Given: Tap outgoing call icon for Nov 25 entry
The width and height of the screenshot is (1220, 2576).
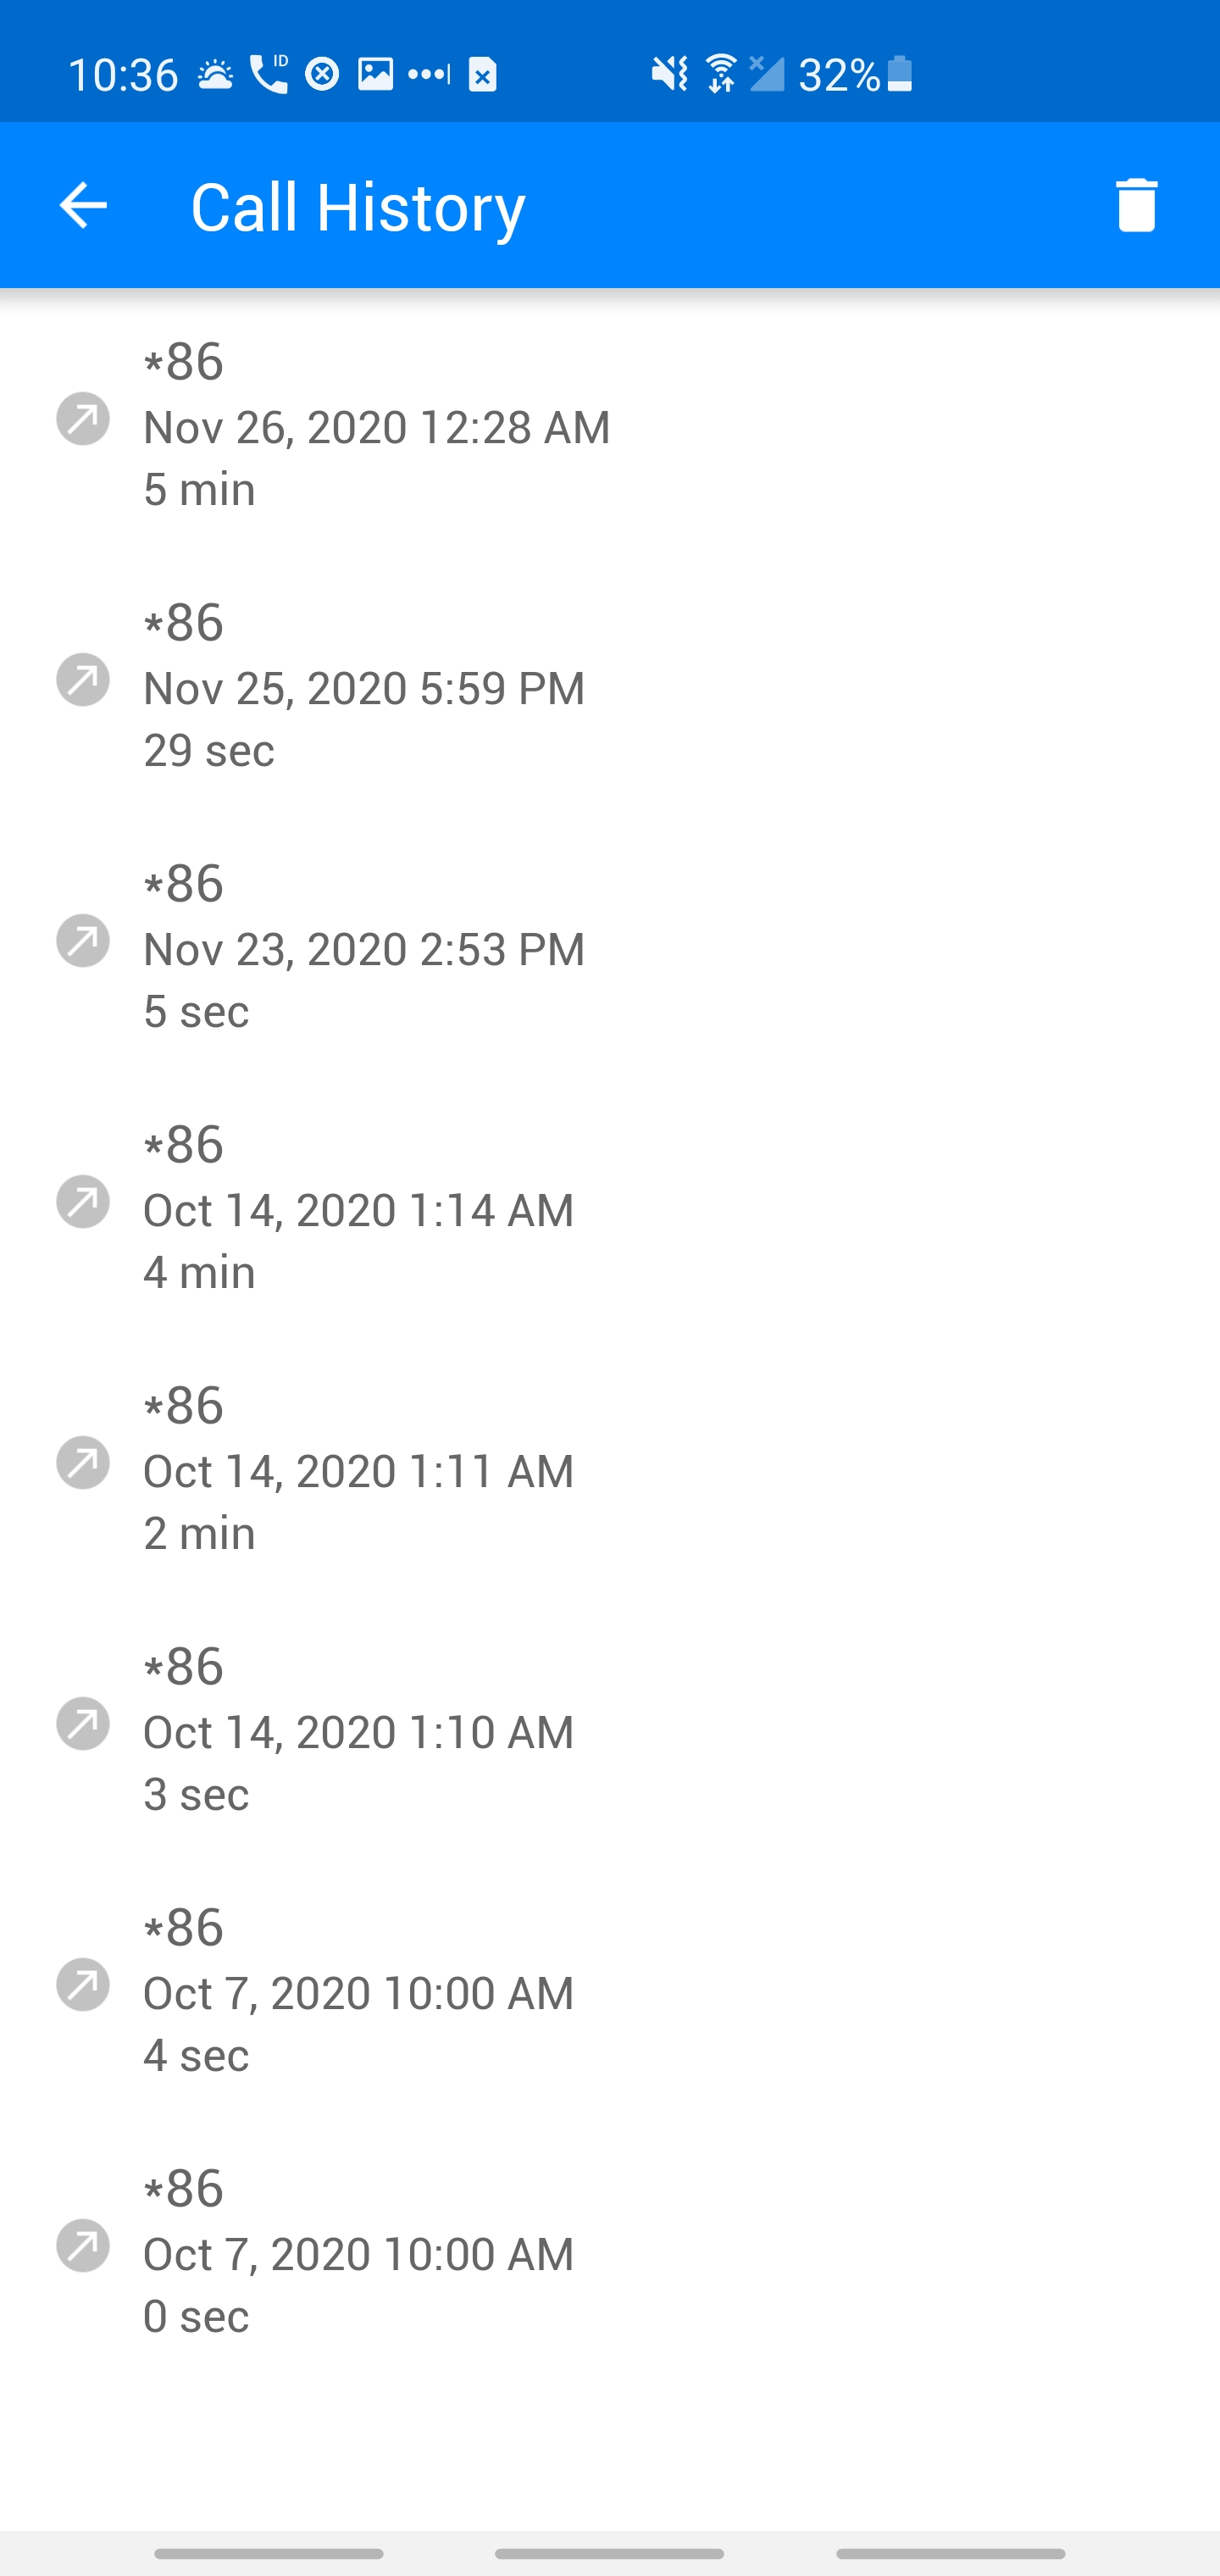Looking at the screenshot, I should tap(83, 680).
